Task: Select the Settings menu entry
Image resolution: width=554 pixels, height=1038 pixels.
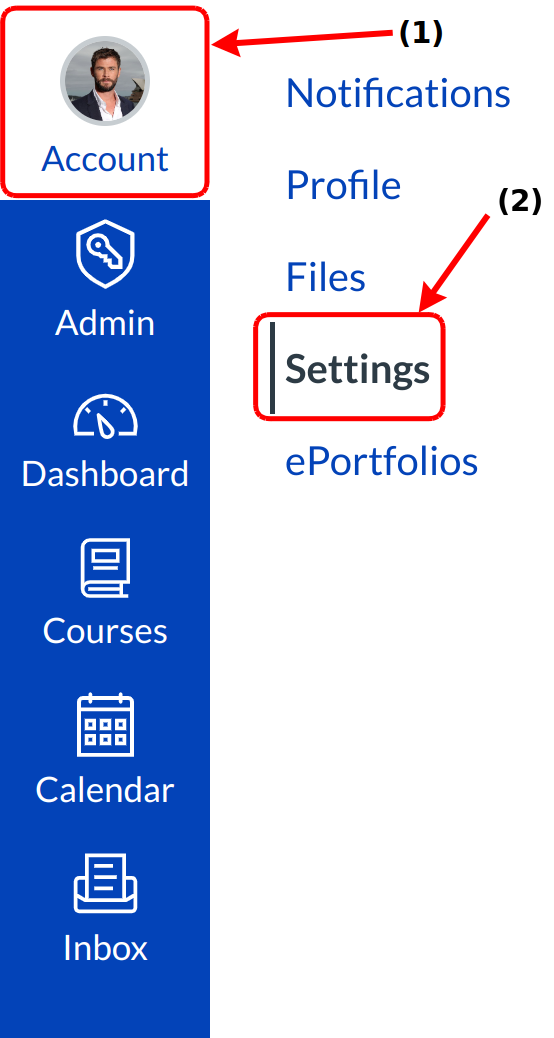Action: click(x=357, y=369)
